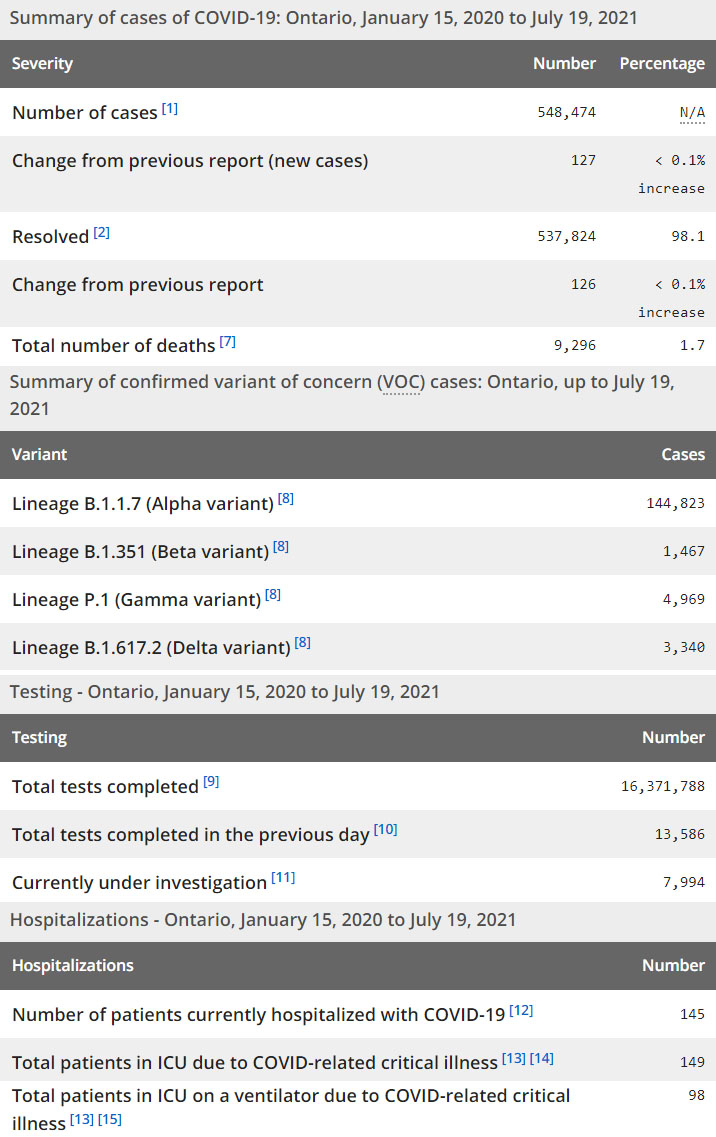Screen dimensions: 716x1137
Task: Click footnote 7 for Total number of deaths
Action: pos(228,342)
